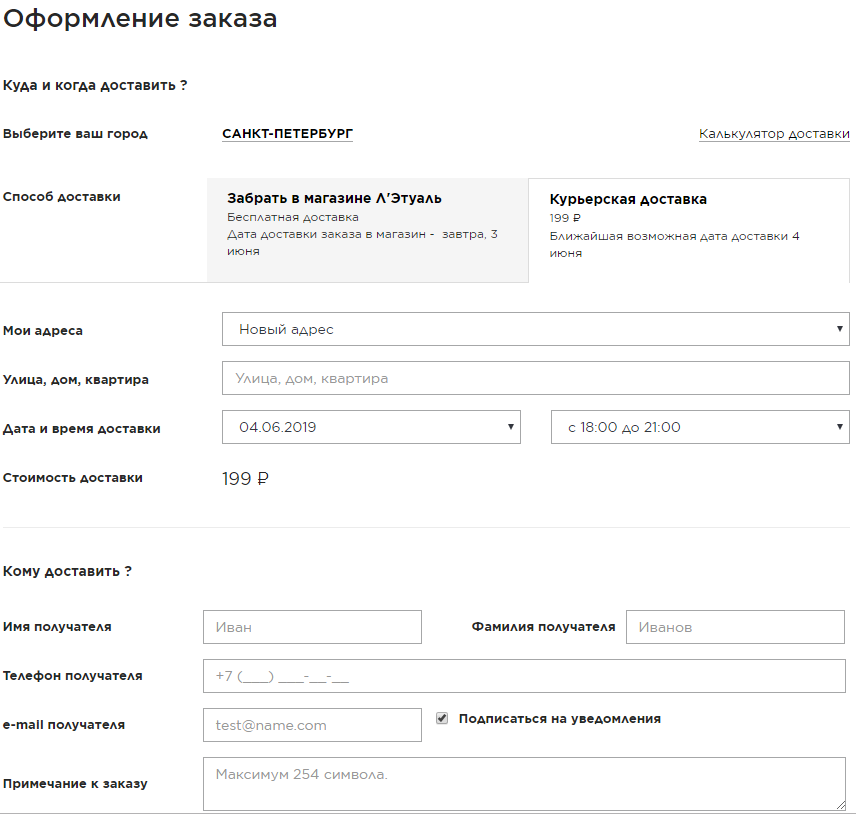Image resolution: width=856 pixels, height=814 pixels.
Task: Open the delivery date dropdown 04.06.2019
Action: click(371, 427)
